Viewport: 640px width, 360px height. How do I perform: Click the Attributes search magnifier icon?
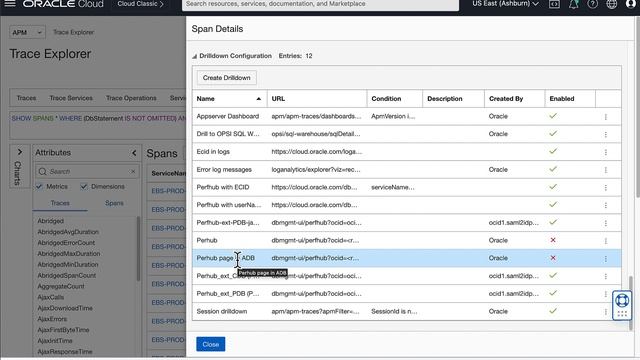pos(42,171)
